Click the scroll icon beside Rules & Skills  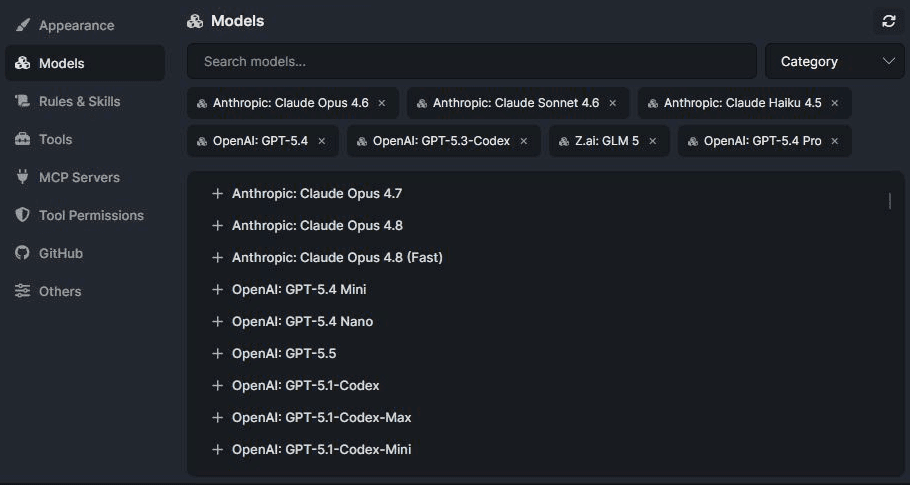click(x=22, y=101)
